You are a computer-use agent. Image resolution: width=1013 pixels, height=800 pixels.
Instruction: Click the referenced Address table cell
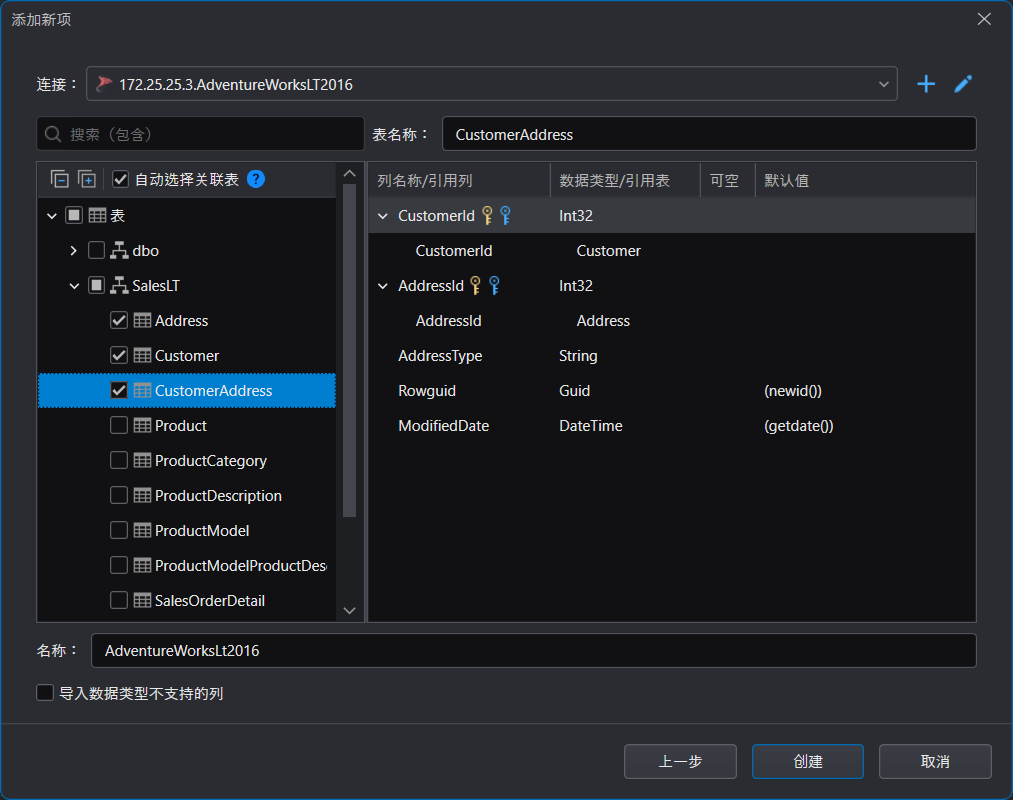point(603,321)
